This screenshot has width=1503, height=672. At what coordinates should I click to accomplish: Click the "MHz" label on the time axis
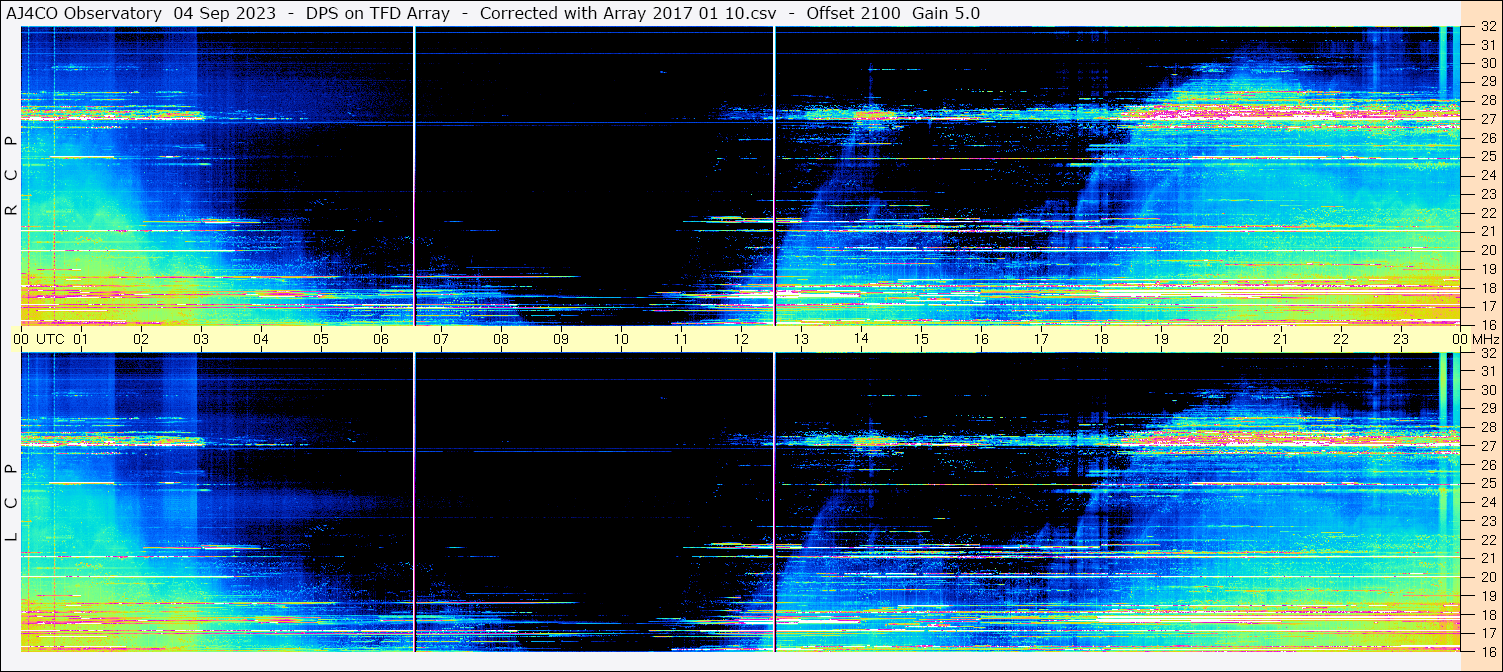(1486, 339)
